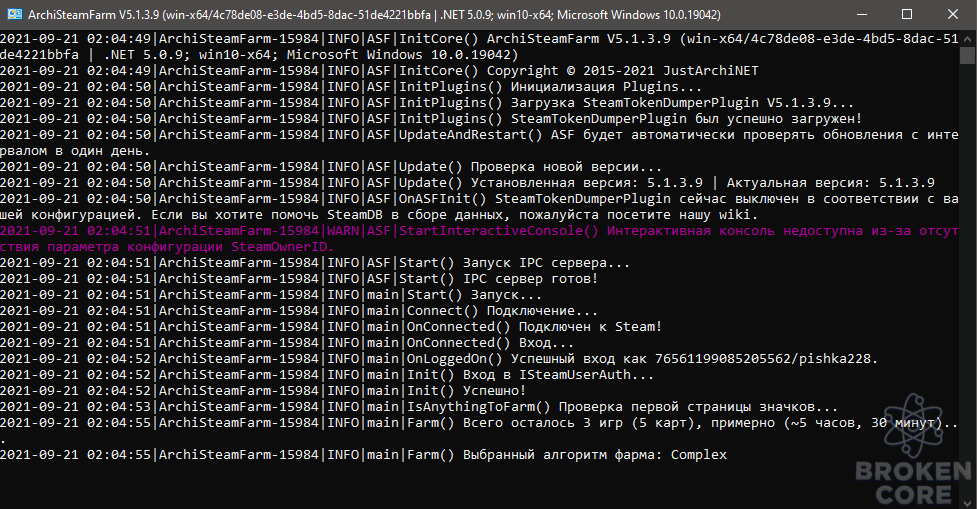Click the ArchiSteamFarm V5.1.3.9 title bar text
The height and width of the screenshot is (509, 977).
click(374, 14)
